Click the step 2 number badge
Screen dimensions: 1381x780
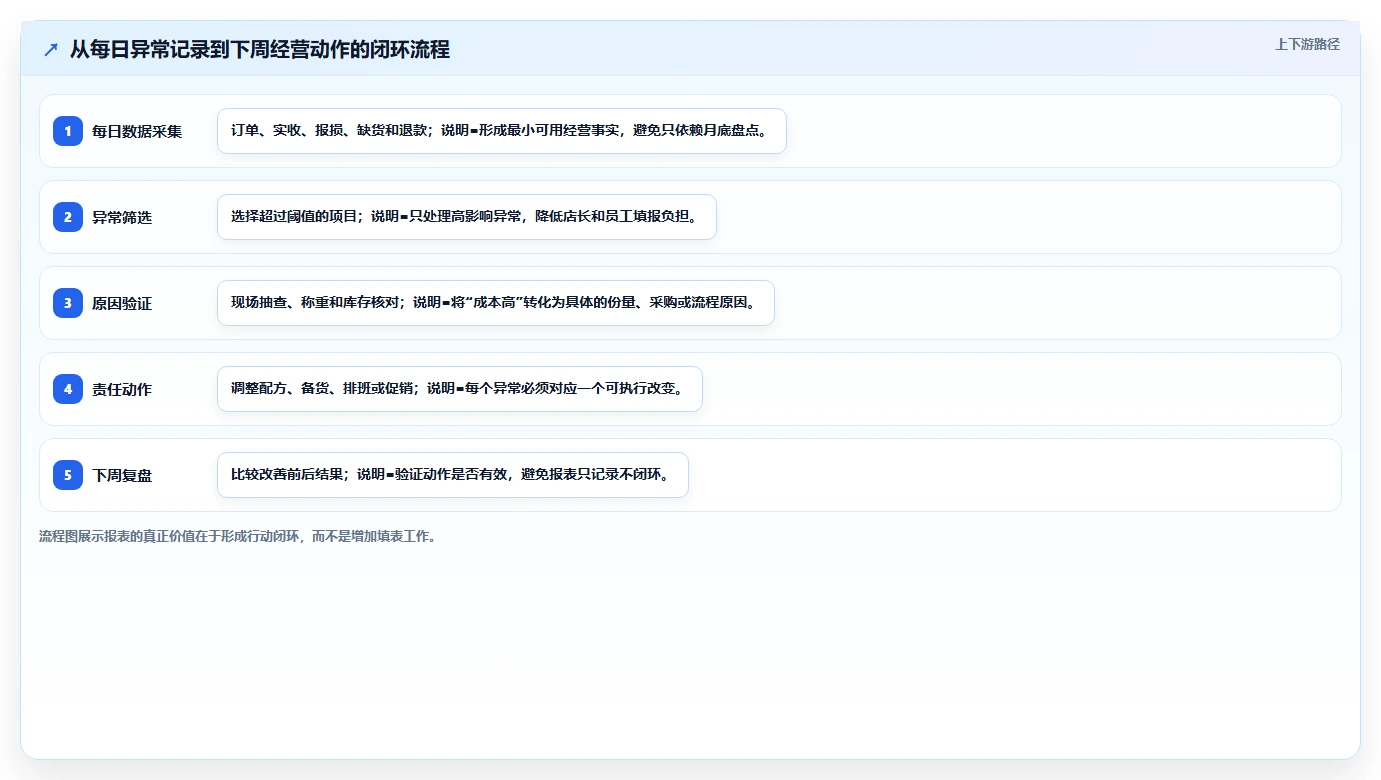click(68, 217)
